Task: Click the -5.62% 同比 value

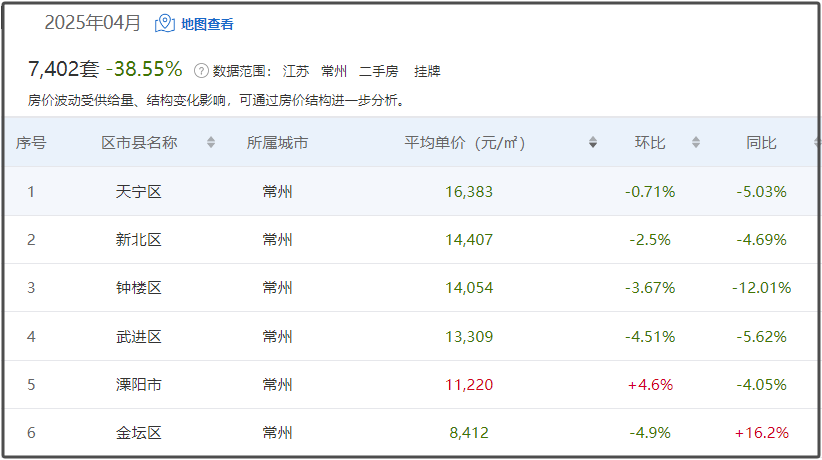Action: click(761, 337)
